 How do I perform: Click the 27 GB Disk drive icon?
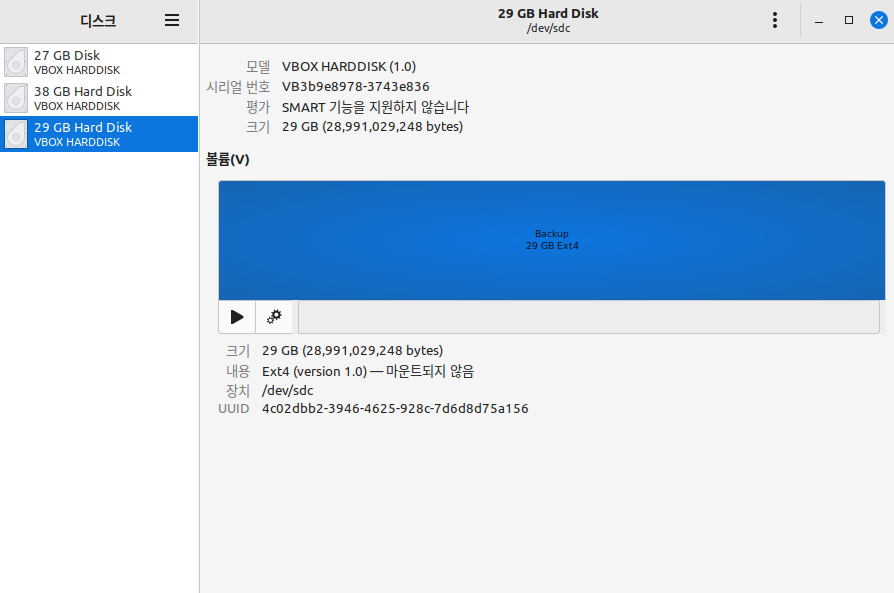(16, 62)
